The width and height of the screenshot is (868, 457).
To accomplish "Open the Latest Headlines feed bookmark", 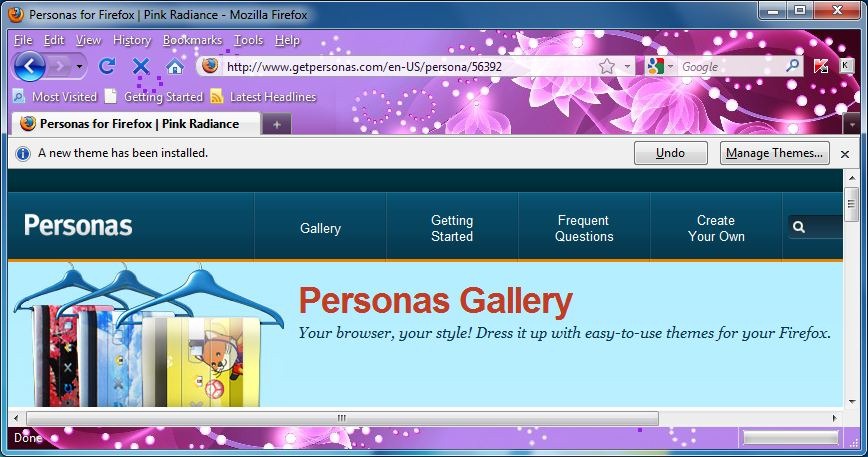I will [264, 96].
